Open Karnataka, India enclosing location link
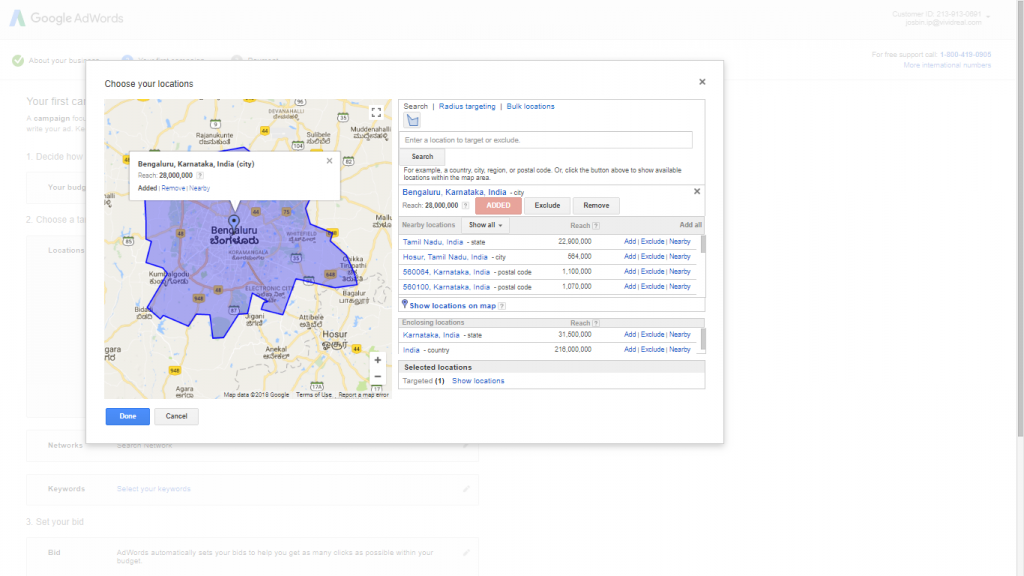The height and width of the screenshot is (576, 1024). pyautogui.click(x=431, y=335)
